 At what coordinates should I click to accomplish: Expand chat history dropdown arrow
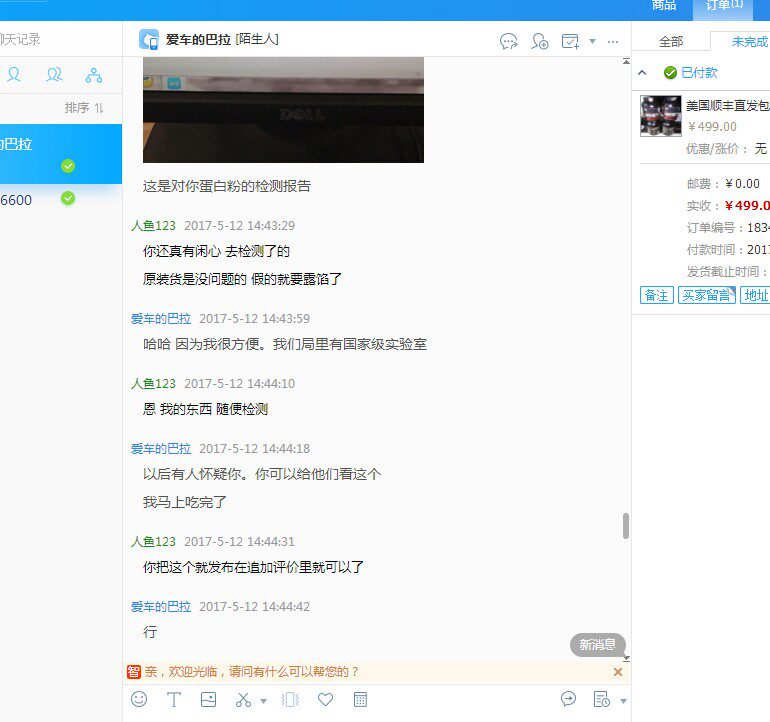pyautogui.click(x=623, y=701)
